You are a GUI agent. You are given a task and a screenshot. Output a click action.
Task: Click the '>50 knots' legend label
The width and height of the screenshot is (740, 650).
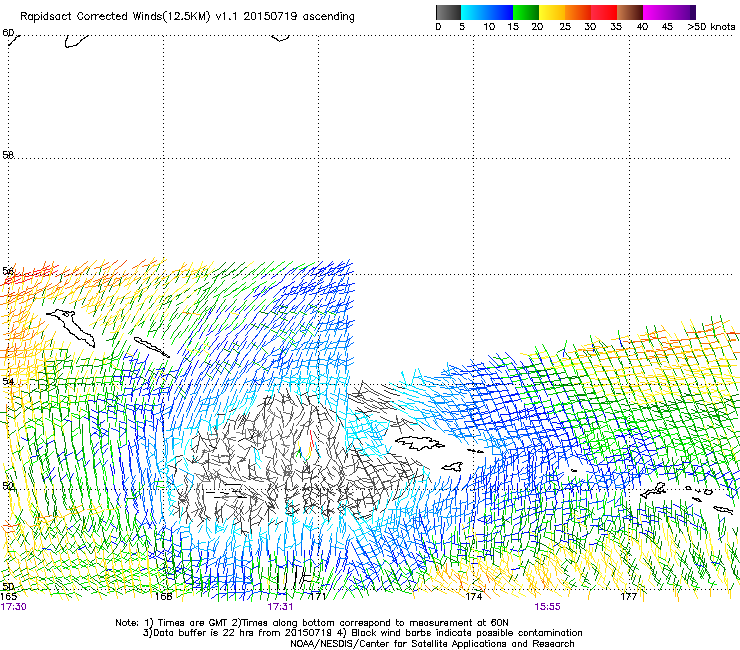pos(711,27)
